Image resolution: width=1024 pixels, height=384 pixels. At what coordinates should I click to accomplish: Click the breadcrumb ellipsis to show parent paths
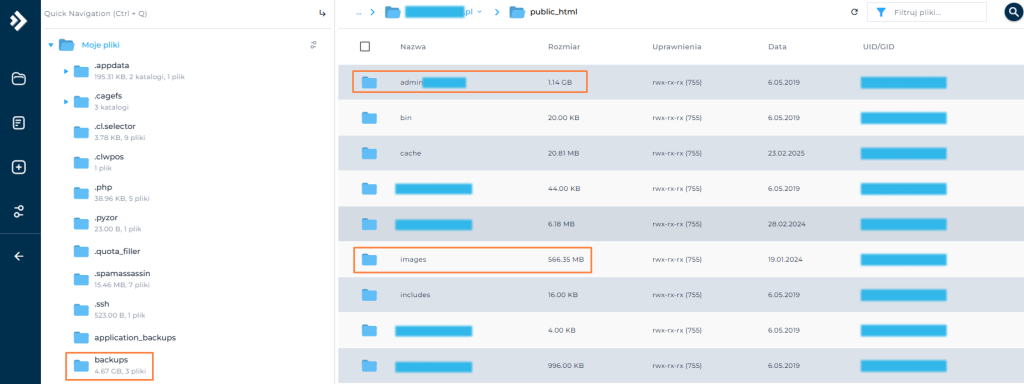[x=359, y=12]
